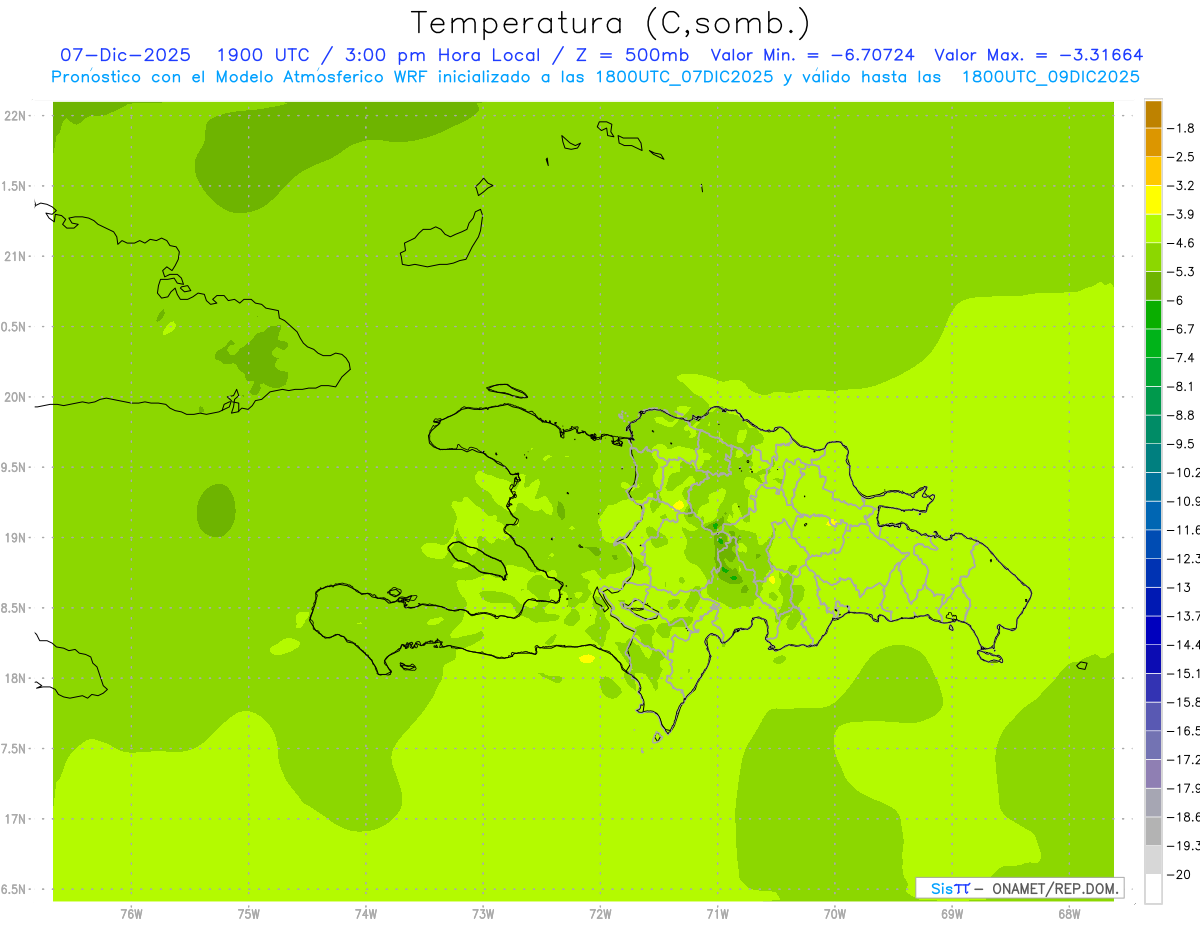
Task: Click the legend value "-2.5"
Action: (1182, 157)
